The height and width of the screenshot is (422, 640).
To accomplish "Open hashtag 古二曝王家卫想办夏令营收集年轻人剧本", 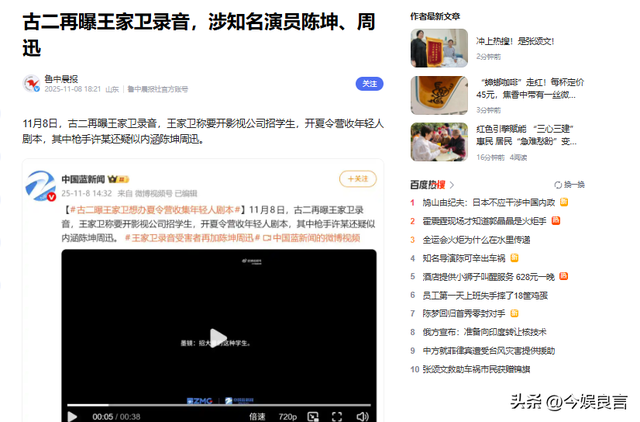I will 155,210.
